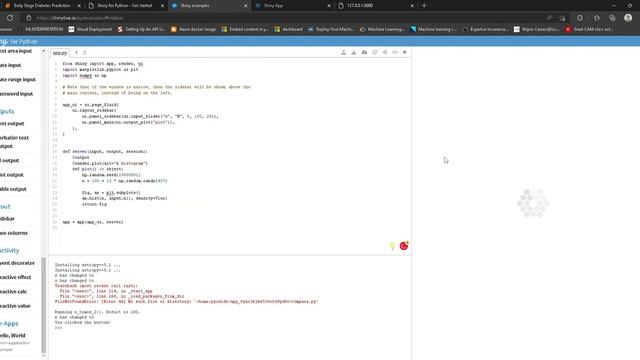Open the Text area input example
The height and width of the screenshot is (360, 640).
(16, 51)
